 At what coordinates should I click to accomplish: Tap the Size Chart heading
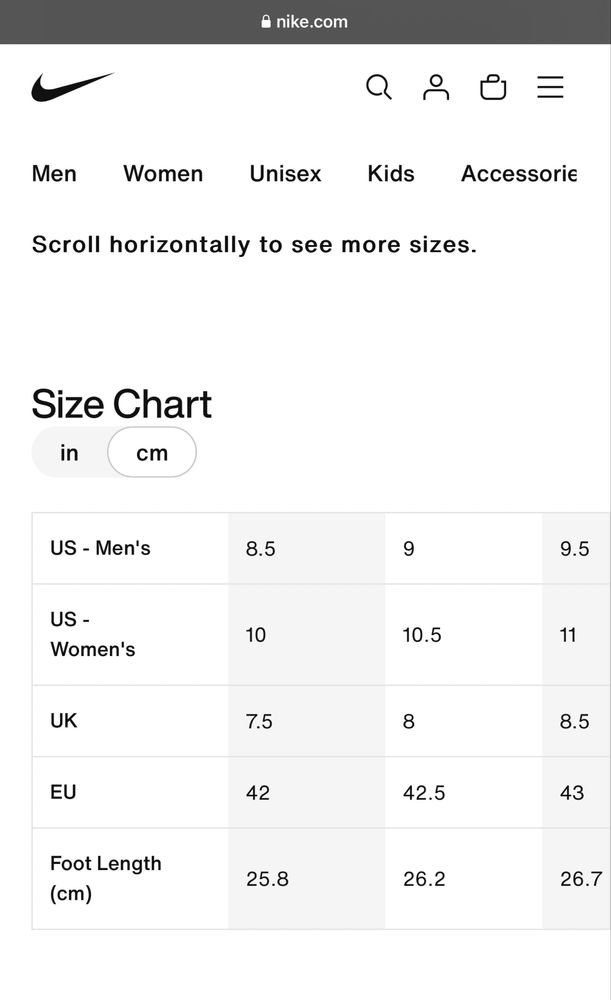click(121, 404)
